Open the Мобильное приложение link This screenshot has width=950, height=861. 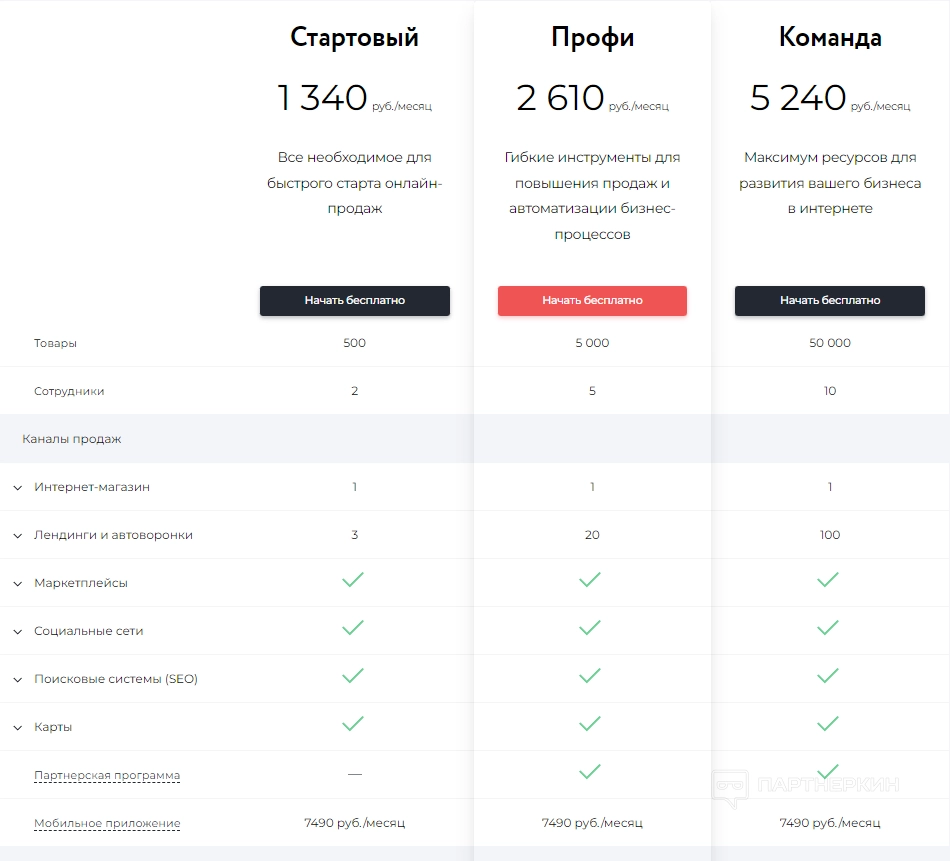tap(107, 823)
